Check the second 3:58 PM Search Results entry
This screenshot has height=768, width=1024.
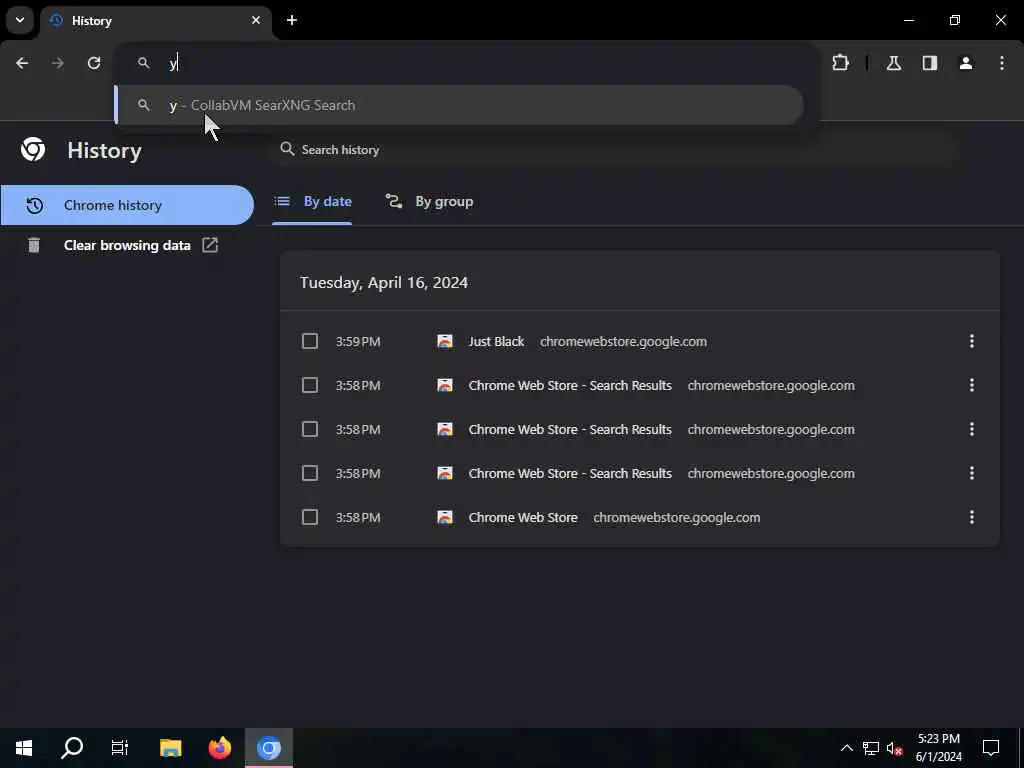pyautogui.click(x=310, y=429)
